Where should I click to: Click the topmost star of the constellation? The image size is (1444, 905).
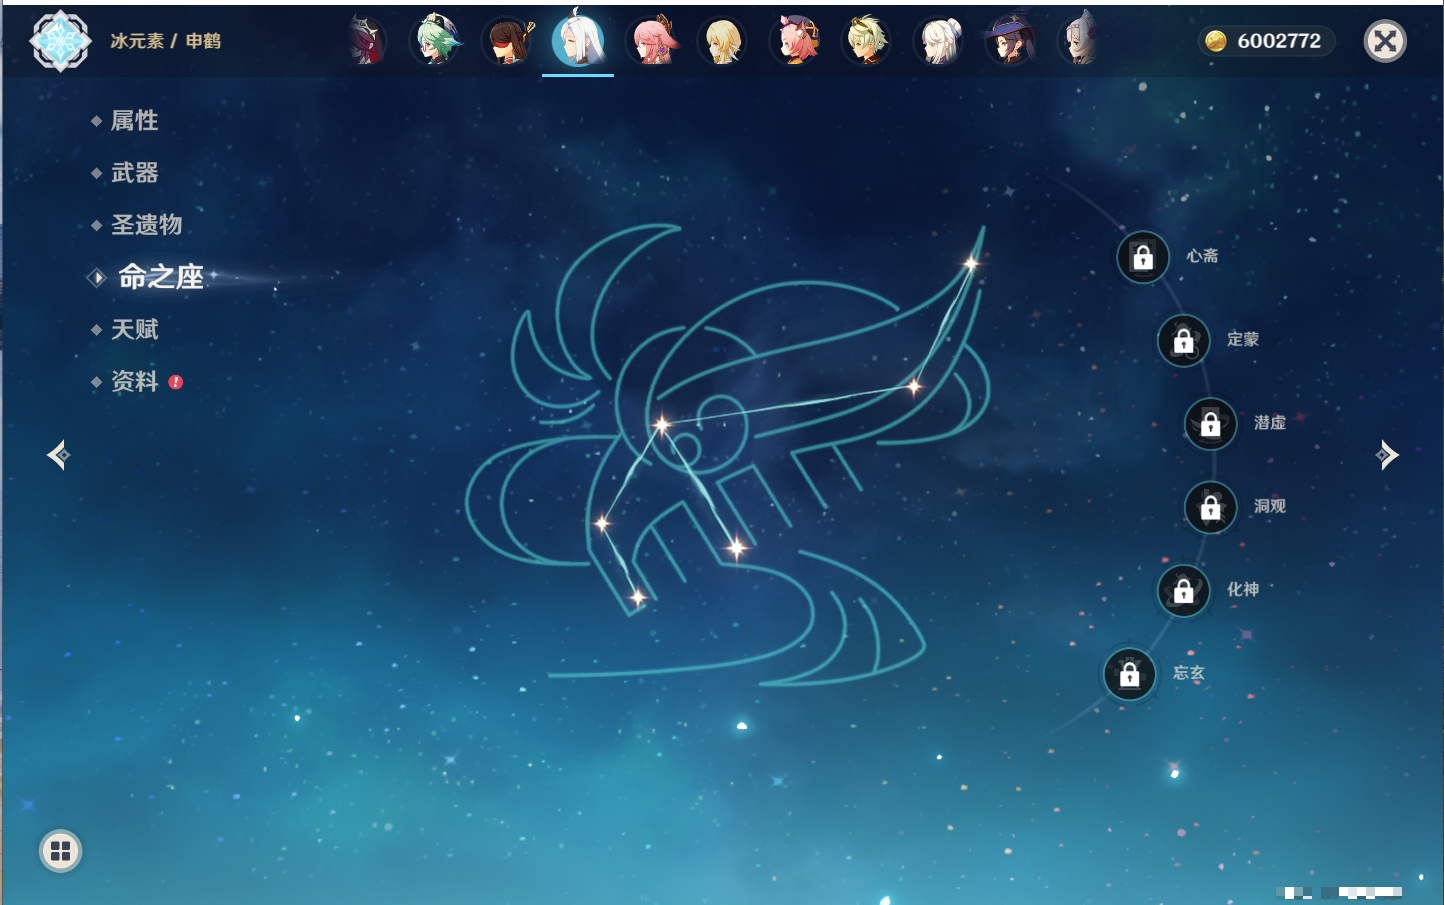point(970,263)
